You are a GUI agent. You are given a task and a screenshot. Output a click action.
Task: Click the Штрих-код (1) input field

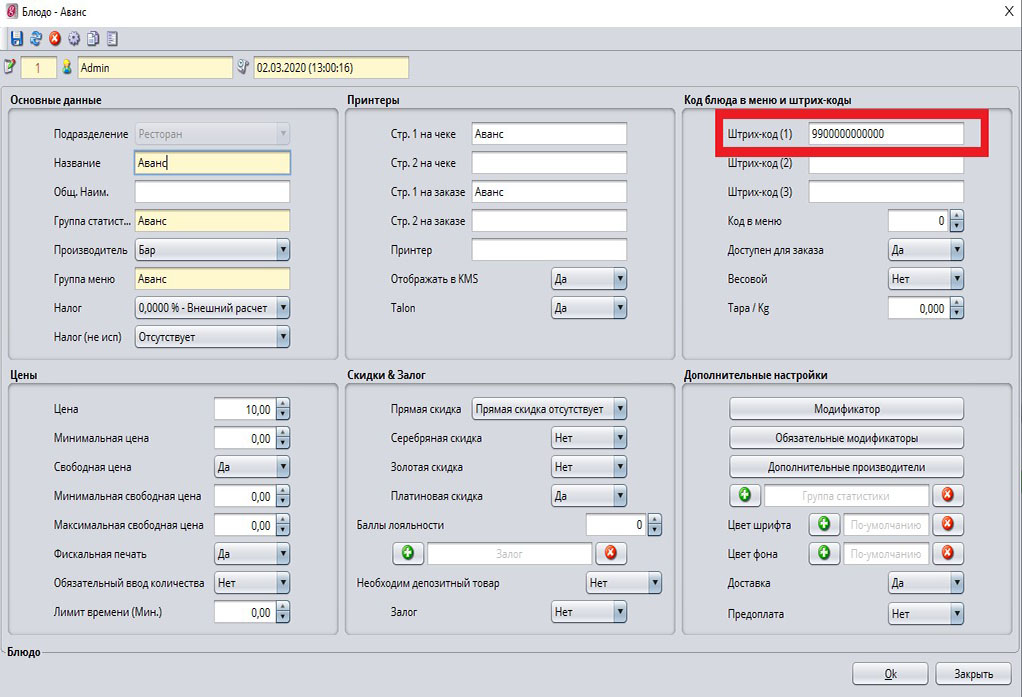(x=885, y=134)
